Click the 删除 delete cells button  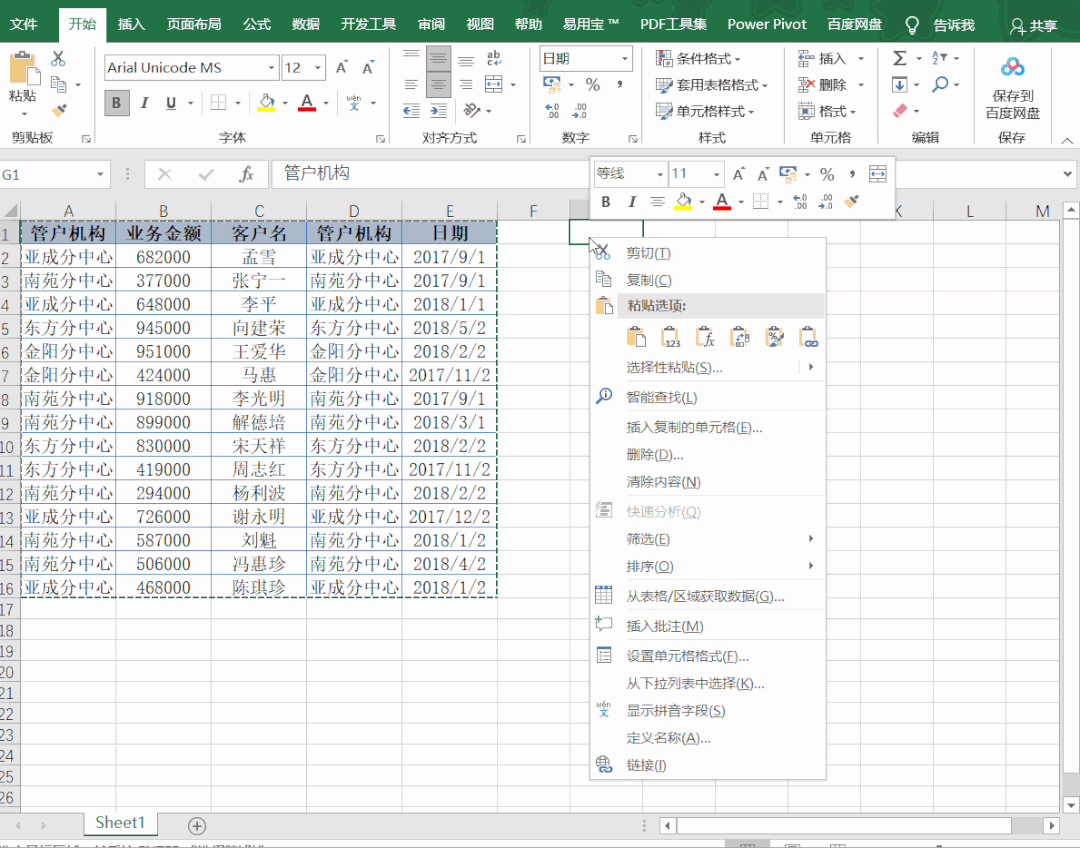[822, 85]
